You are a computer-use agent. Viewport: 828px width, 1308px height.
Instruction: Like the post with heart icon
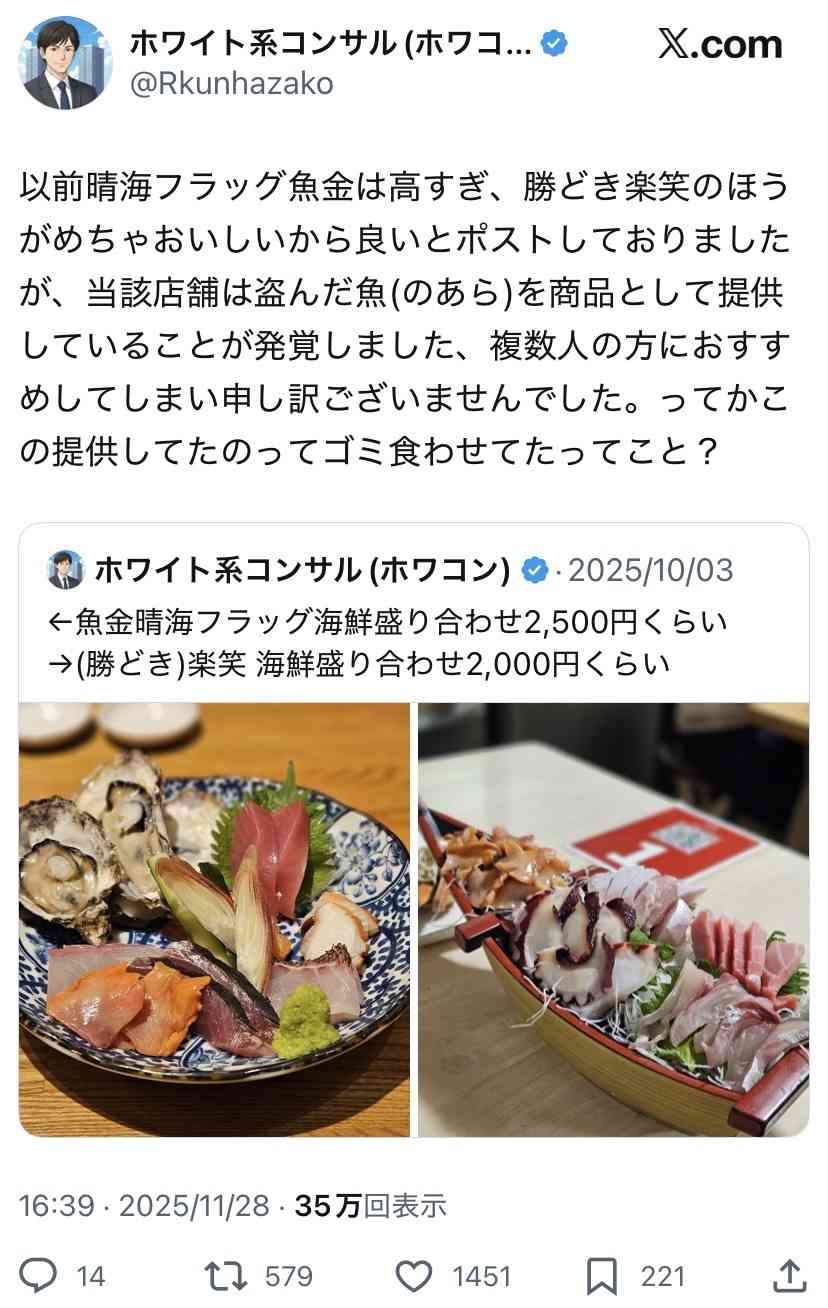point(413,1276)
